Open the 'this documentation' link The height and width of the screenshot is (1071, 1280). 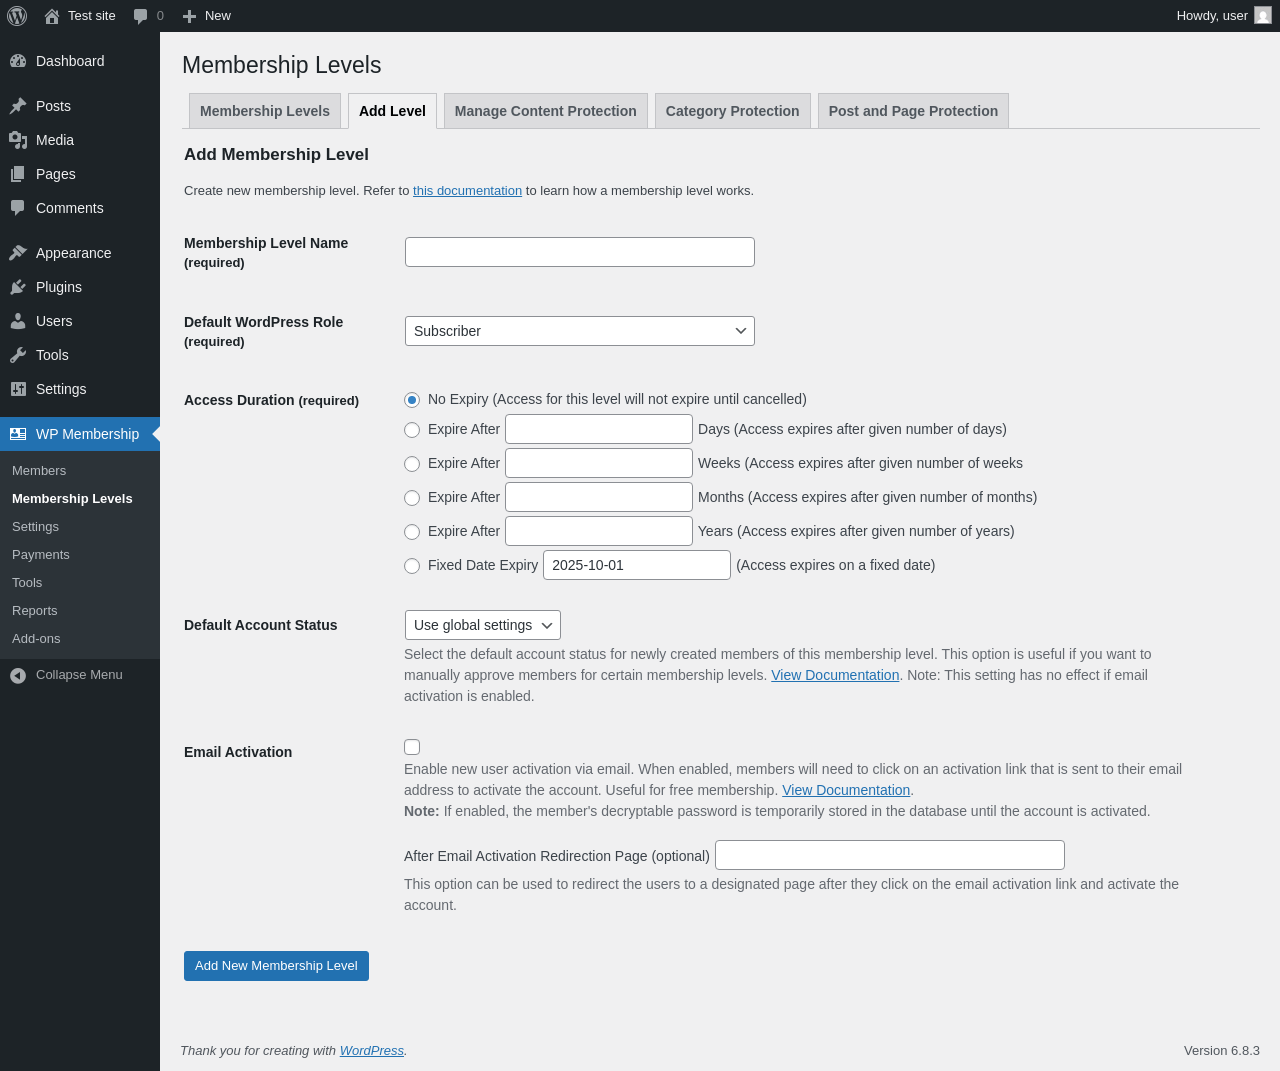(x=467, y=191)
